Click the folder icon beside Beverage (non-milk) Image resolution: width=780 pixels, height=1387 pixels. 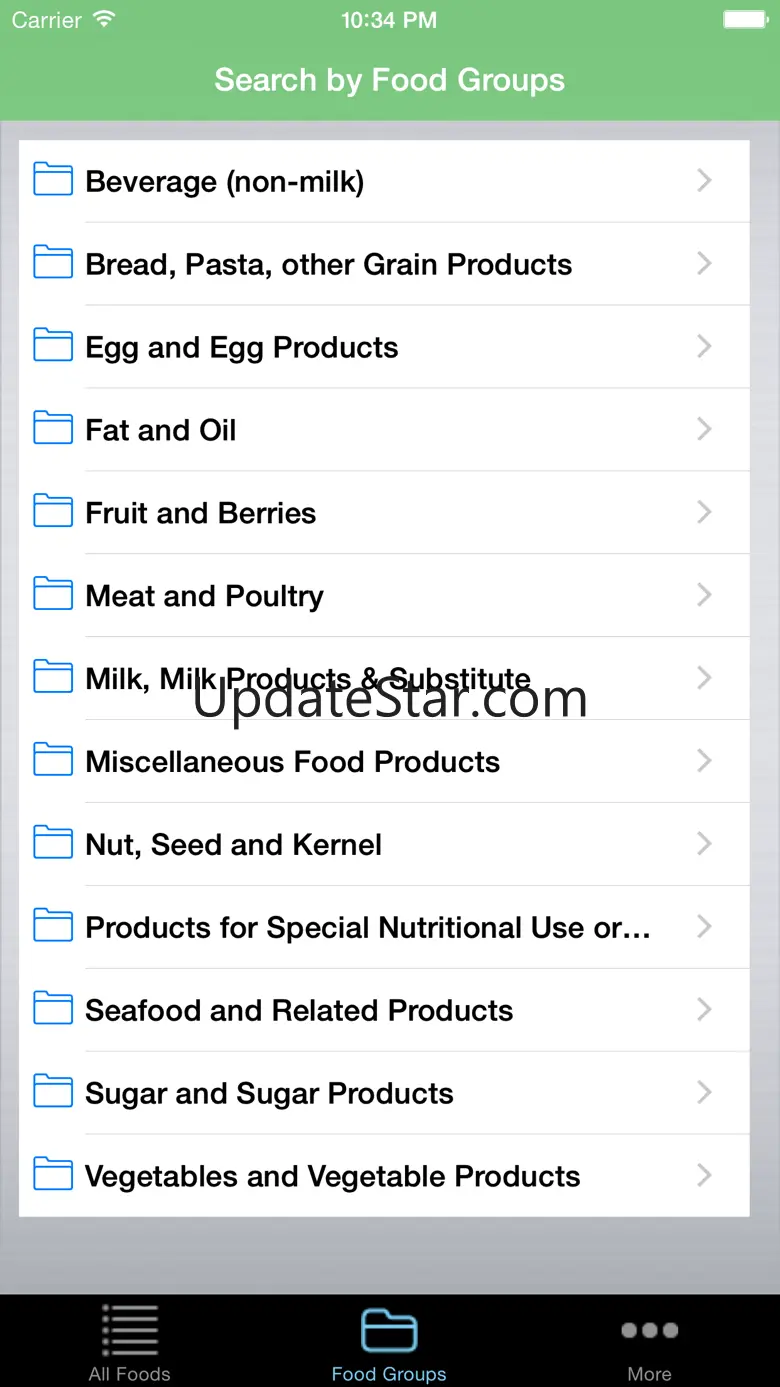(53, 180)
